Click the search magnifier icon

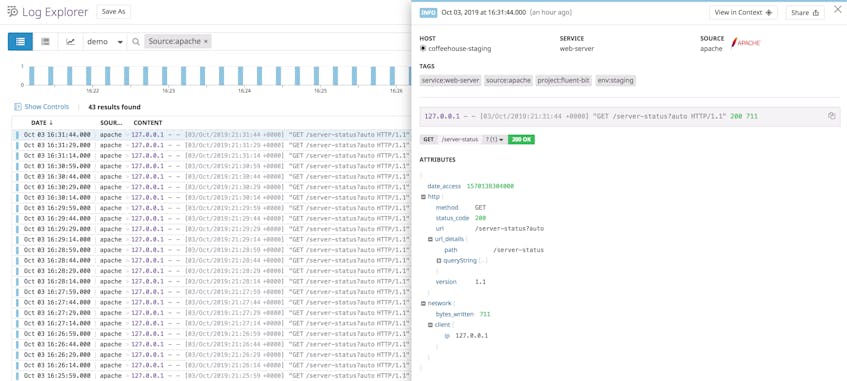click(x=136, y=42)
